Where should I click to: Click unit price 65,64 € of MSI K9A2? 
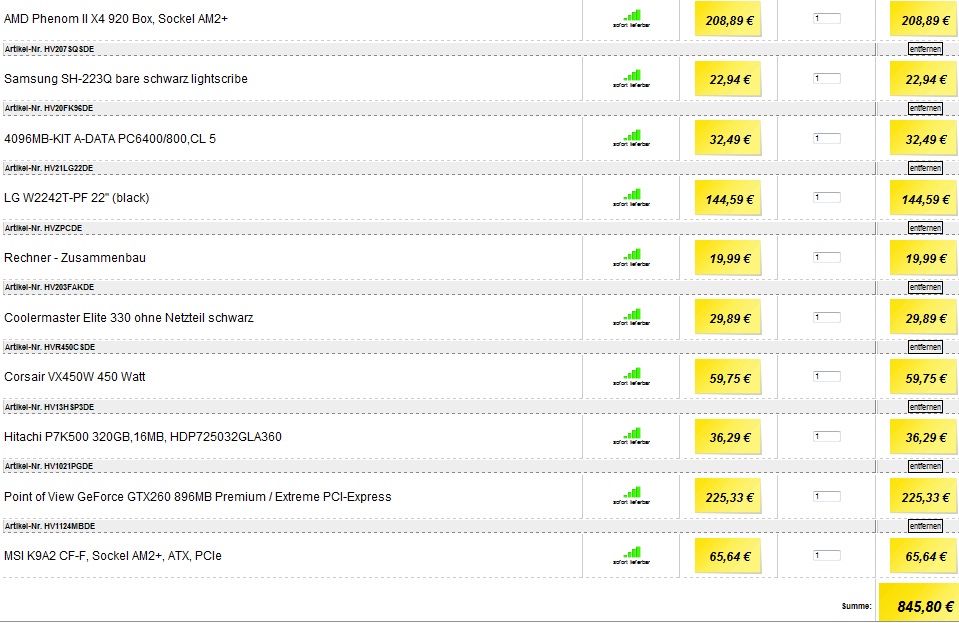pos(730,557)
